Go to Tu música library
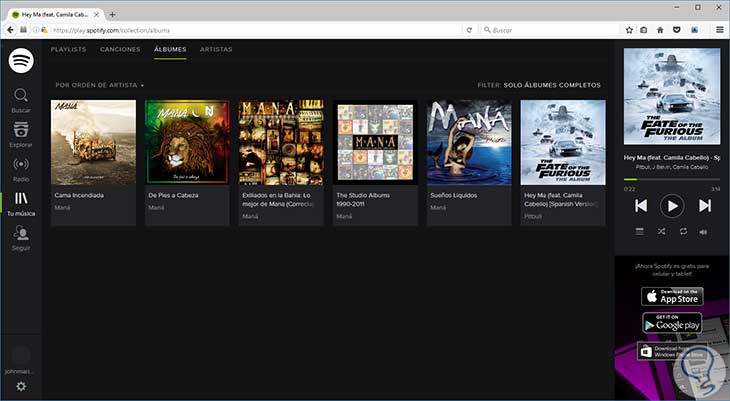The image size is (730, 401). (x=21, y=204)
